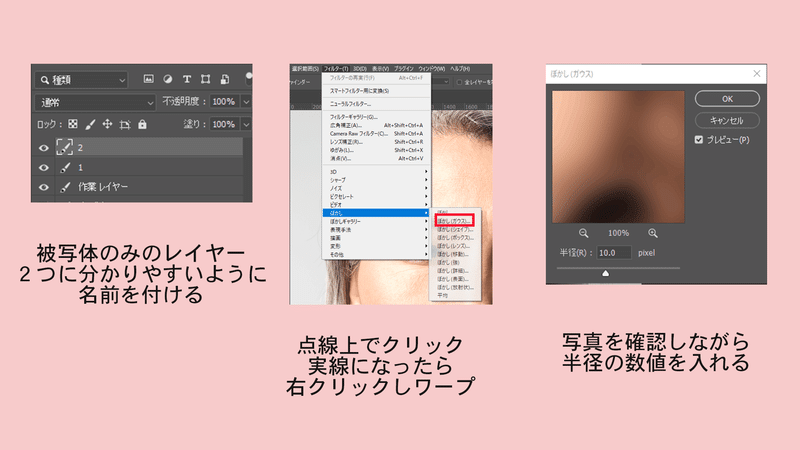Filter layers by shape layer icon

[x=206, y=79]
